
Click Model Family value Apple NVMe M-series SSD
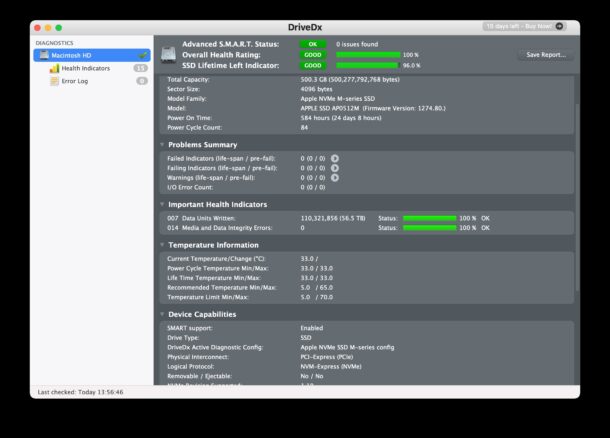338,99
